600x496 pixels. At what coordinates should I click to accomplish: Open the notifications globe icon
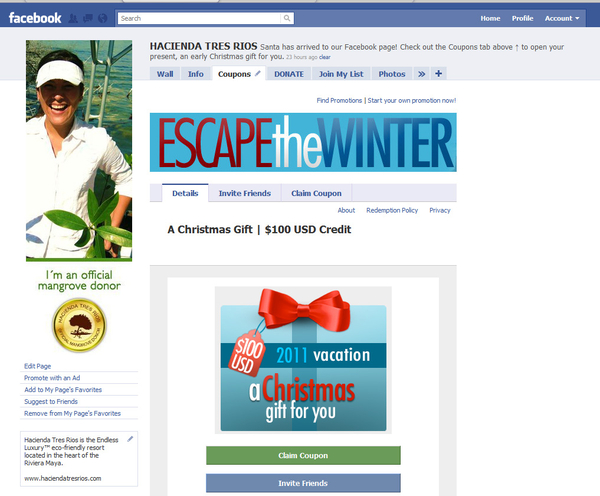tap(103, 18)
